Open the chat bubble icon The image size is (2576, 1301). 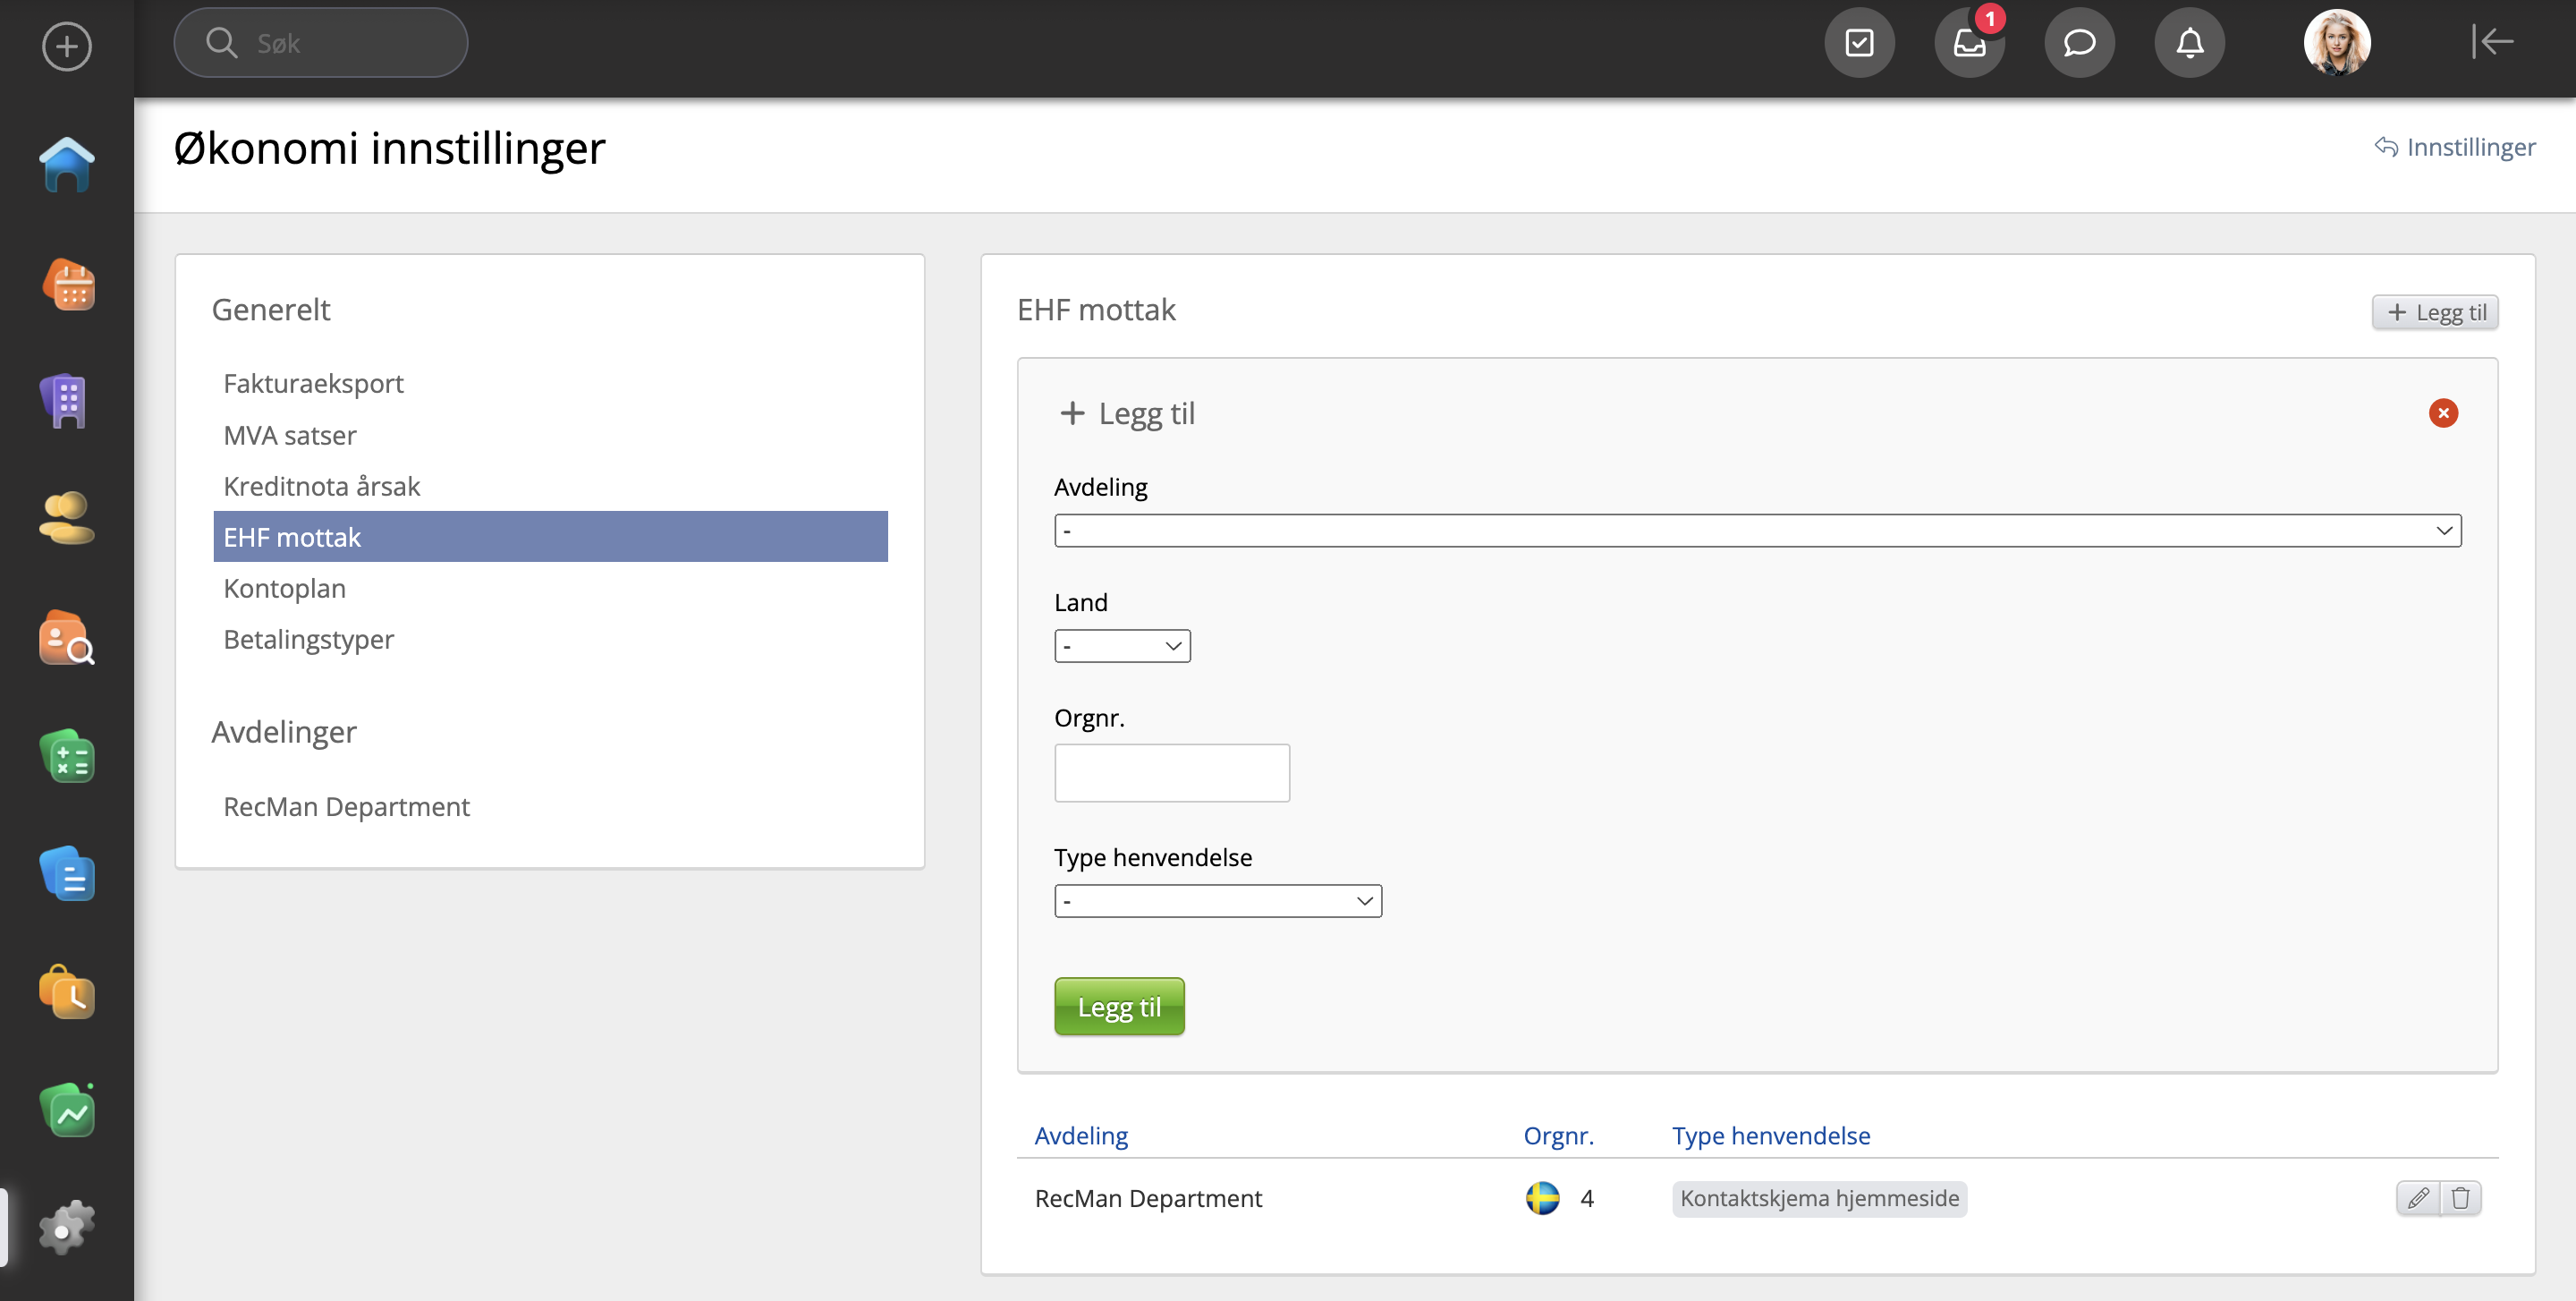click(x=2079, y=43)
